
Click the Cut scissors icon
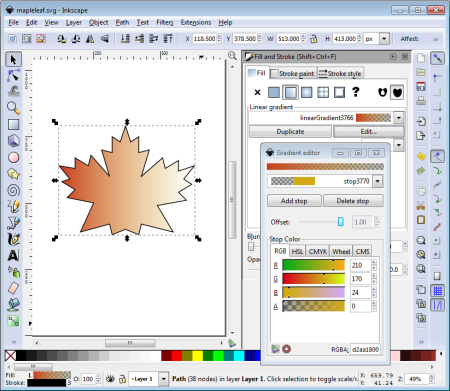coord(421,206)
